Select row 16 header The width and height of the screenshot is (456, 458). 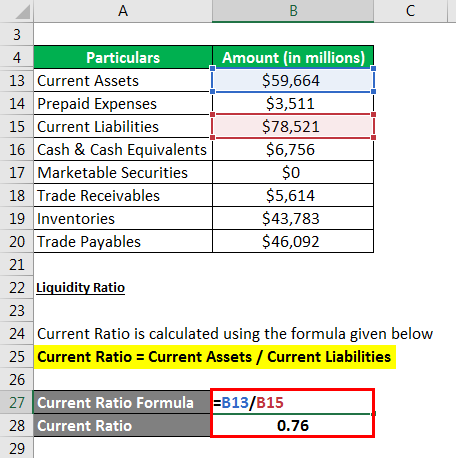coord(17,149)
